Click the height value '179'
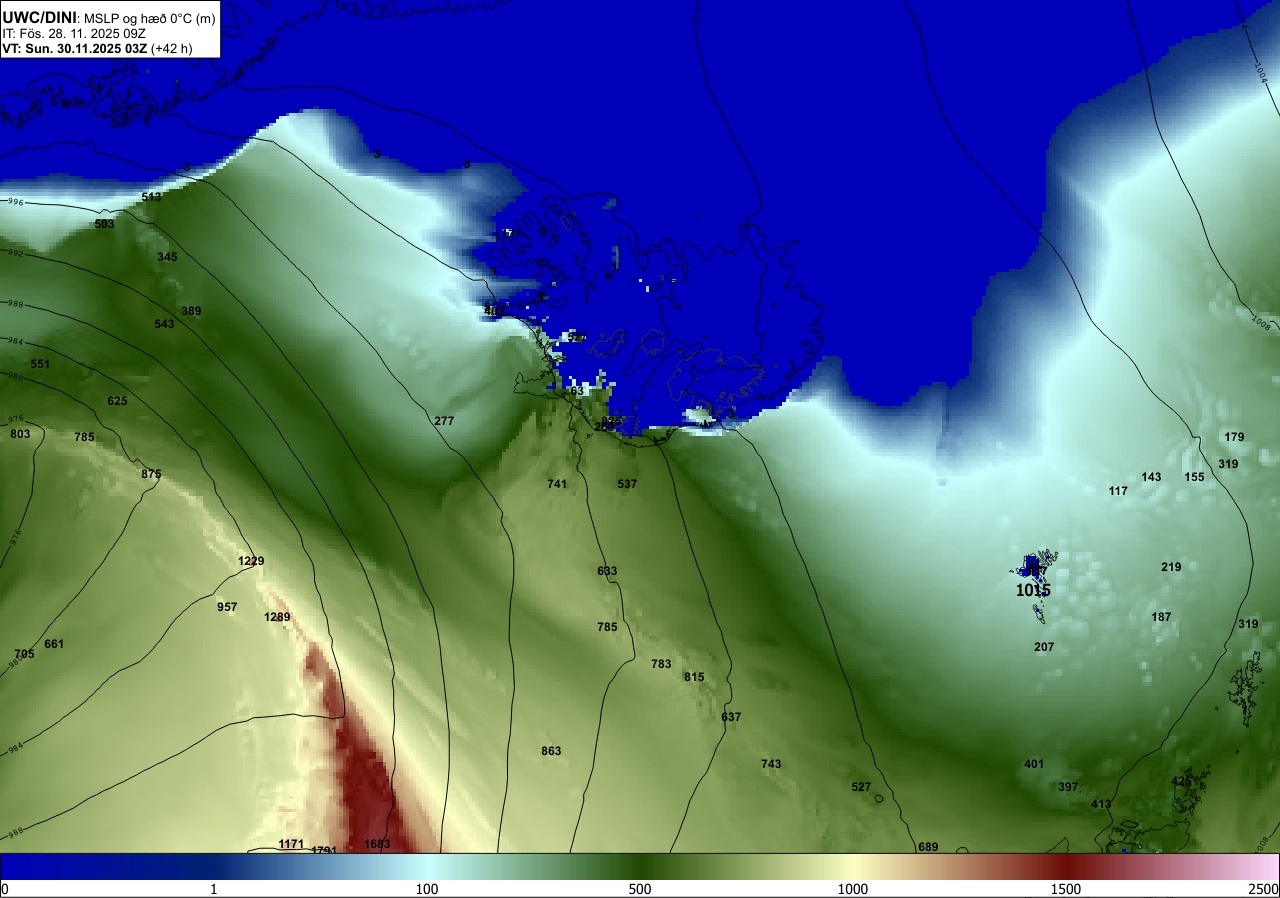 point(1234,437)
